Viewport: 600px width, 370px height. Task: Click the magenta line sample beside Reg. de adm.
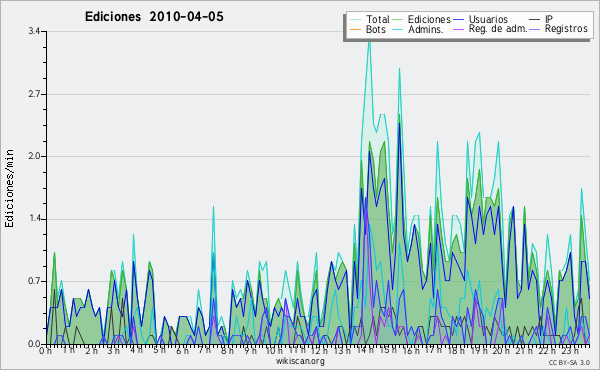point(458,29)
